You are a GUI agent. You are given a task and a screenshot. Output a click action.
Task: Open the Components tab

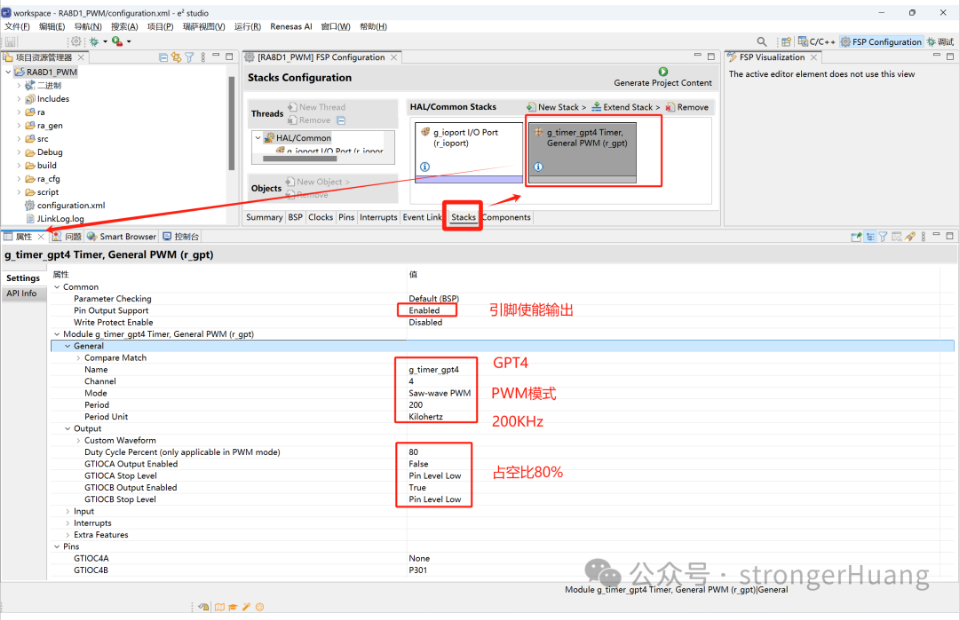tap(506, 217)
